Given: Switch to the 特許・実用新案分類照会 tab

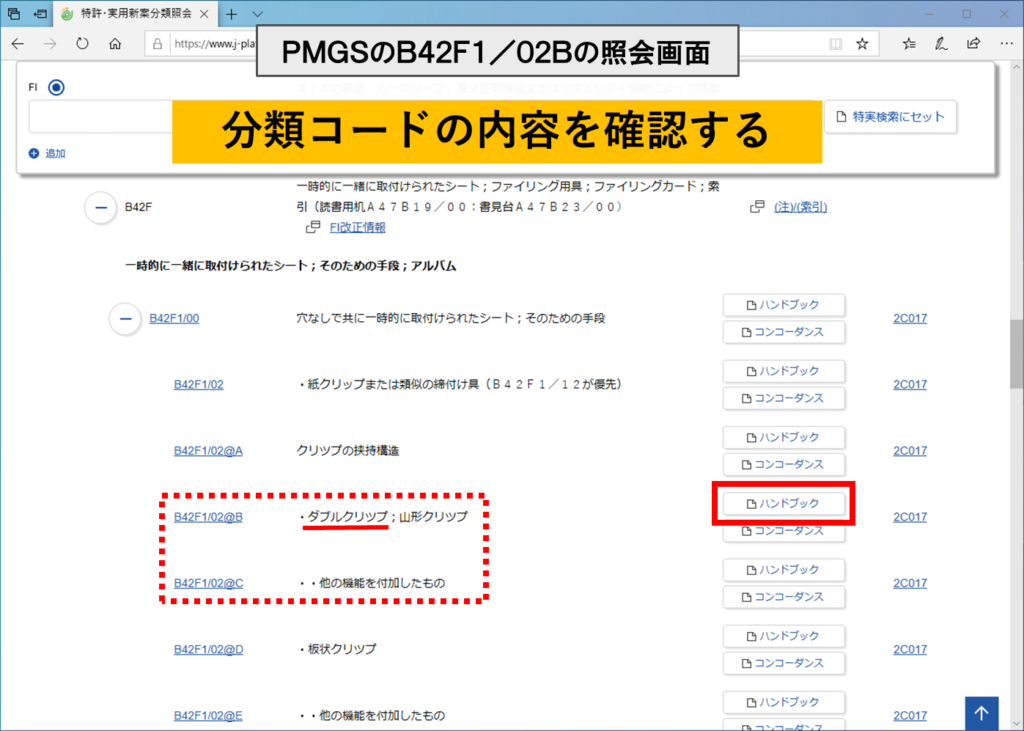Looking at the screenshot, I should (135, 14).
